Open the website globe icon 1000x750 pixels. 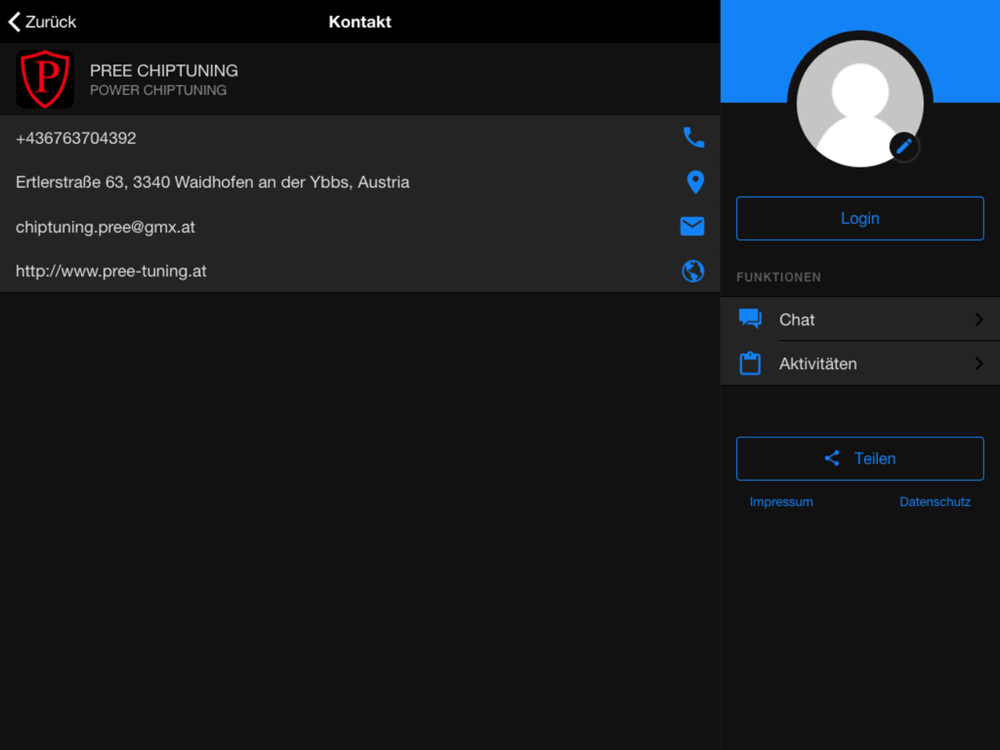[693, 271]
